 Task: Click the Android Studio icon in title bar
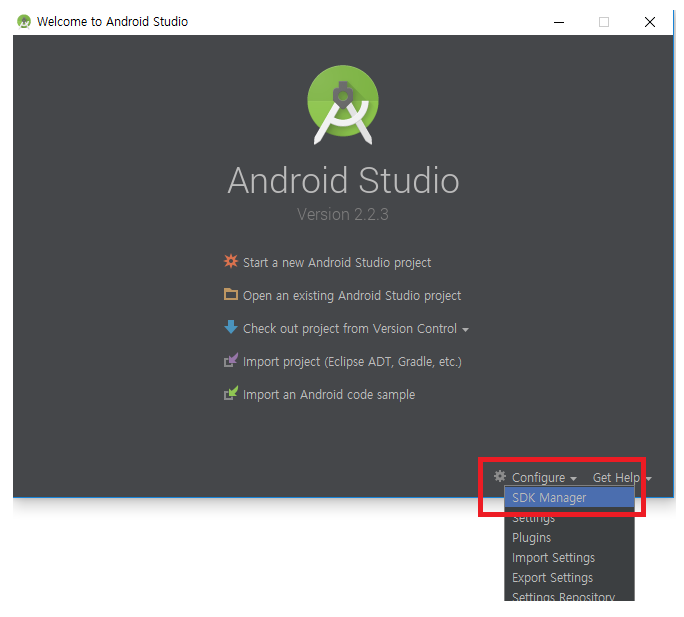click(x=24, y=21)
